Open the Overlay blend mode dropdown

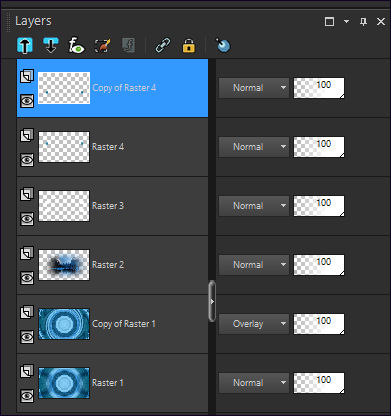click(254, 324)
